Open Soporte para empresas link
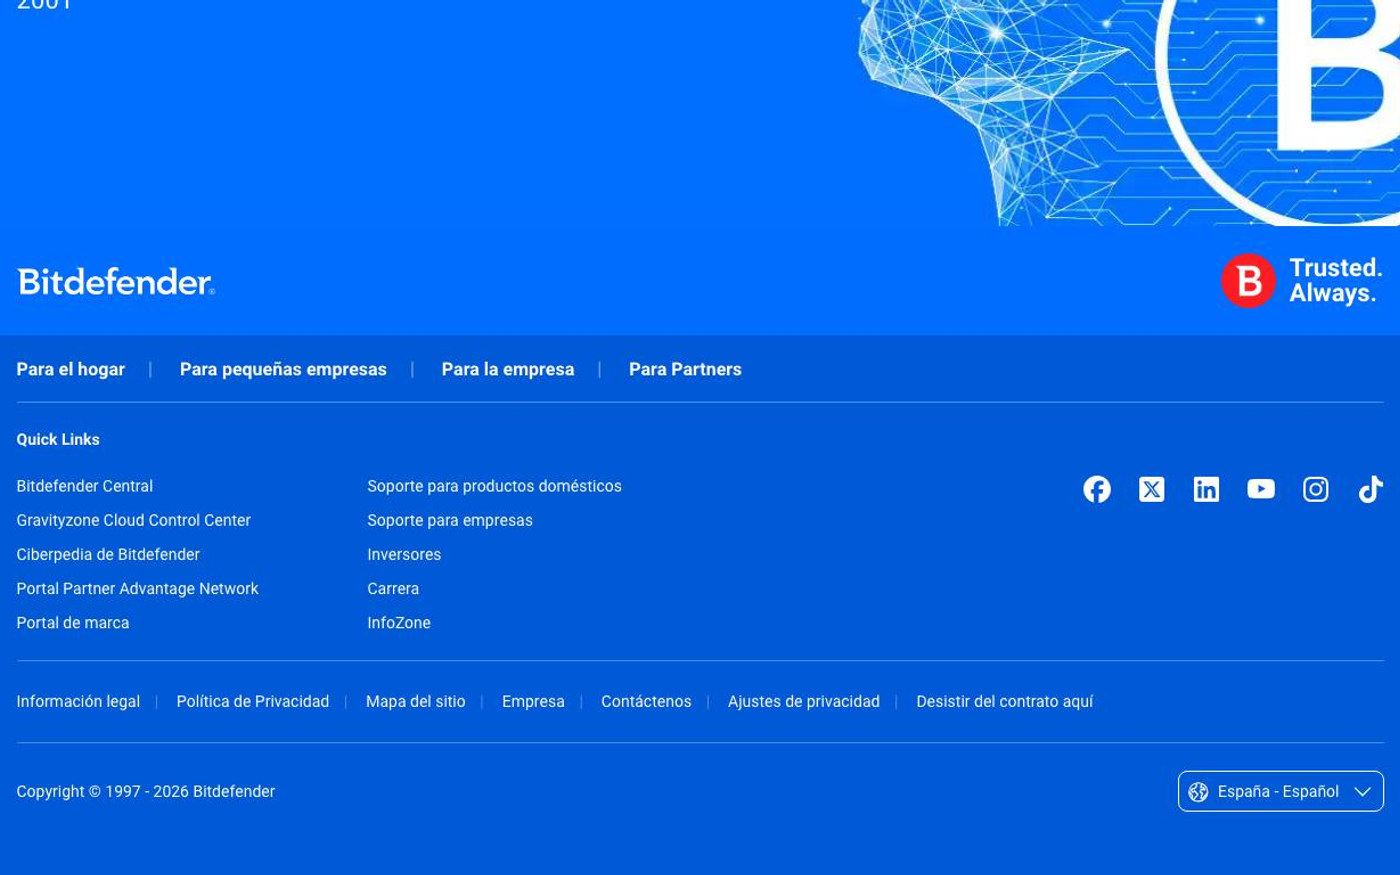 point(450,520)
